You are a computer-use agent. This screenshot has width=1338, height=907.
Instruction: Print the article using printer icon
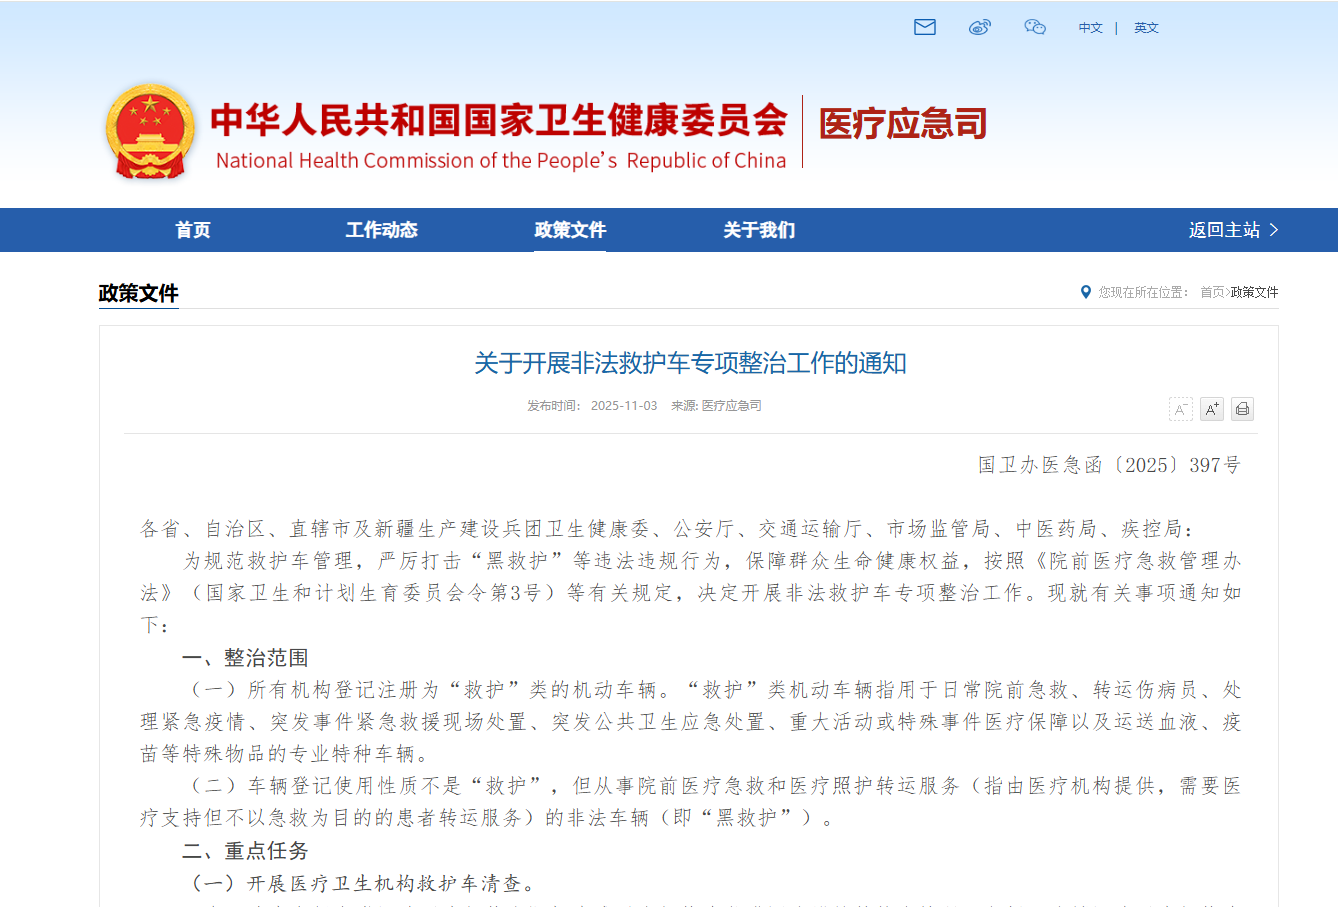click(1242, 409)
